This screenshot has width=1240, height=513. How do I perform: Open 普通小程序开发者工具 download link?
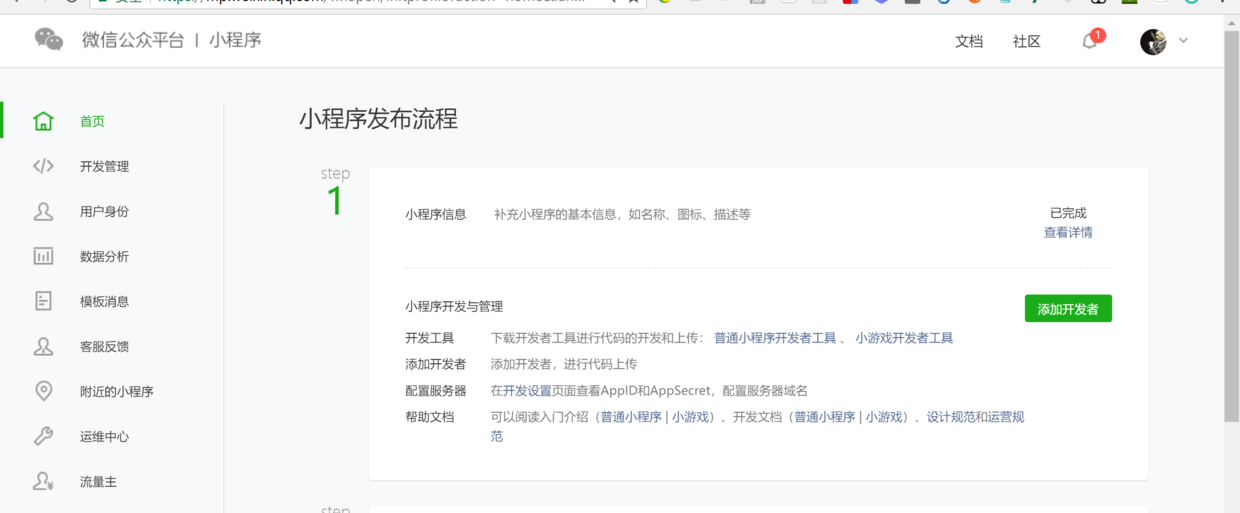click(x=775, y=338)
